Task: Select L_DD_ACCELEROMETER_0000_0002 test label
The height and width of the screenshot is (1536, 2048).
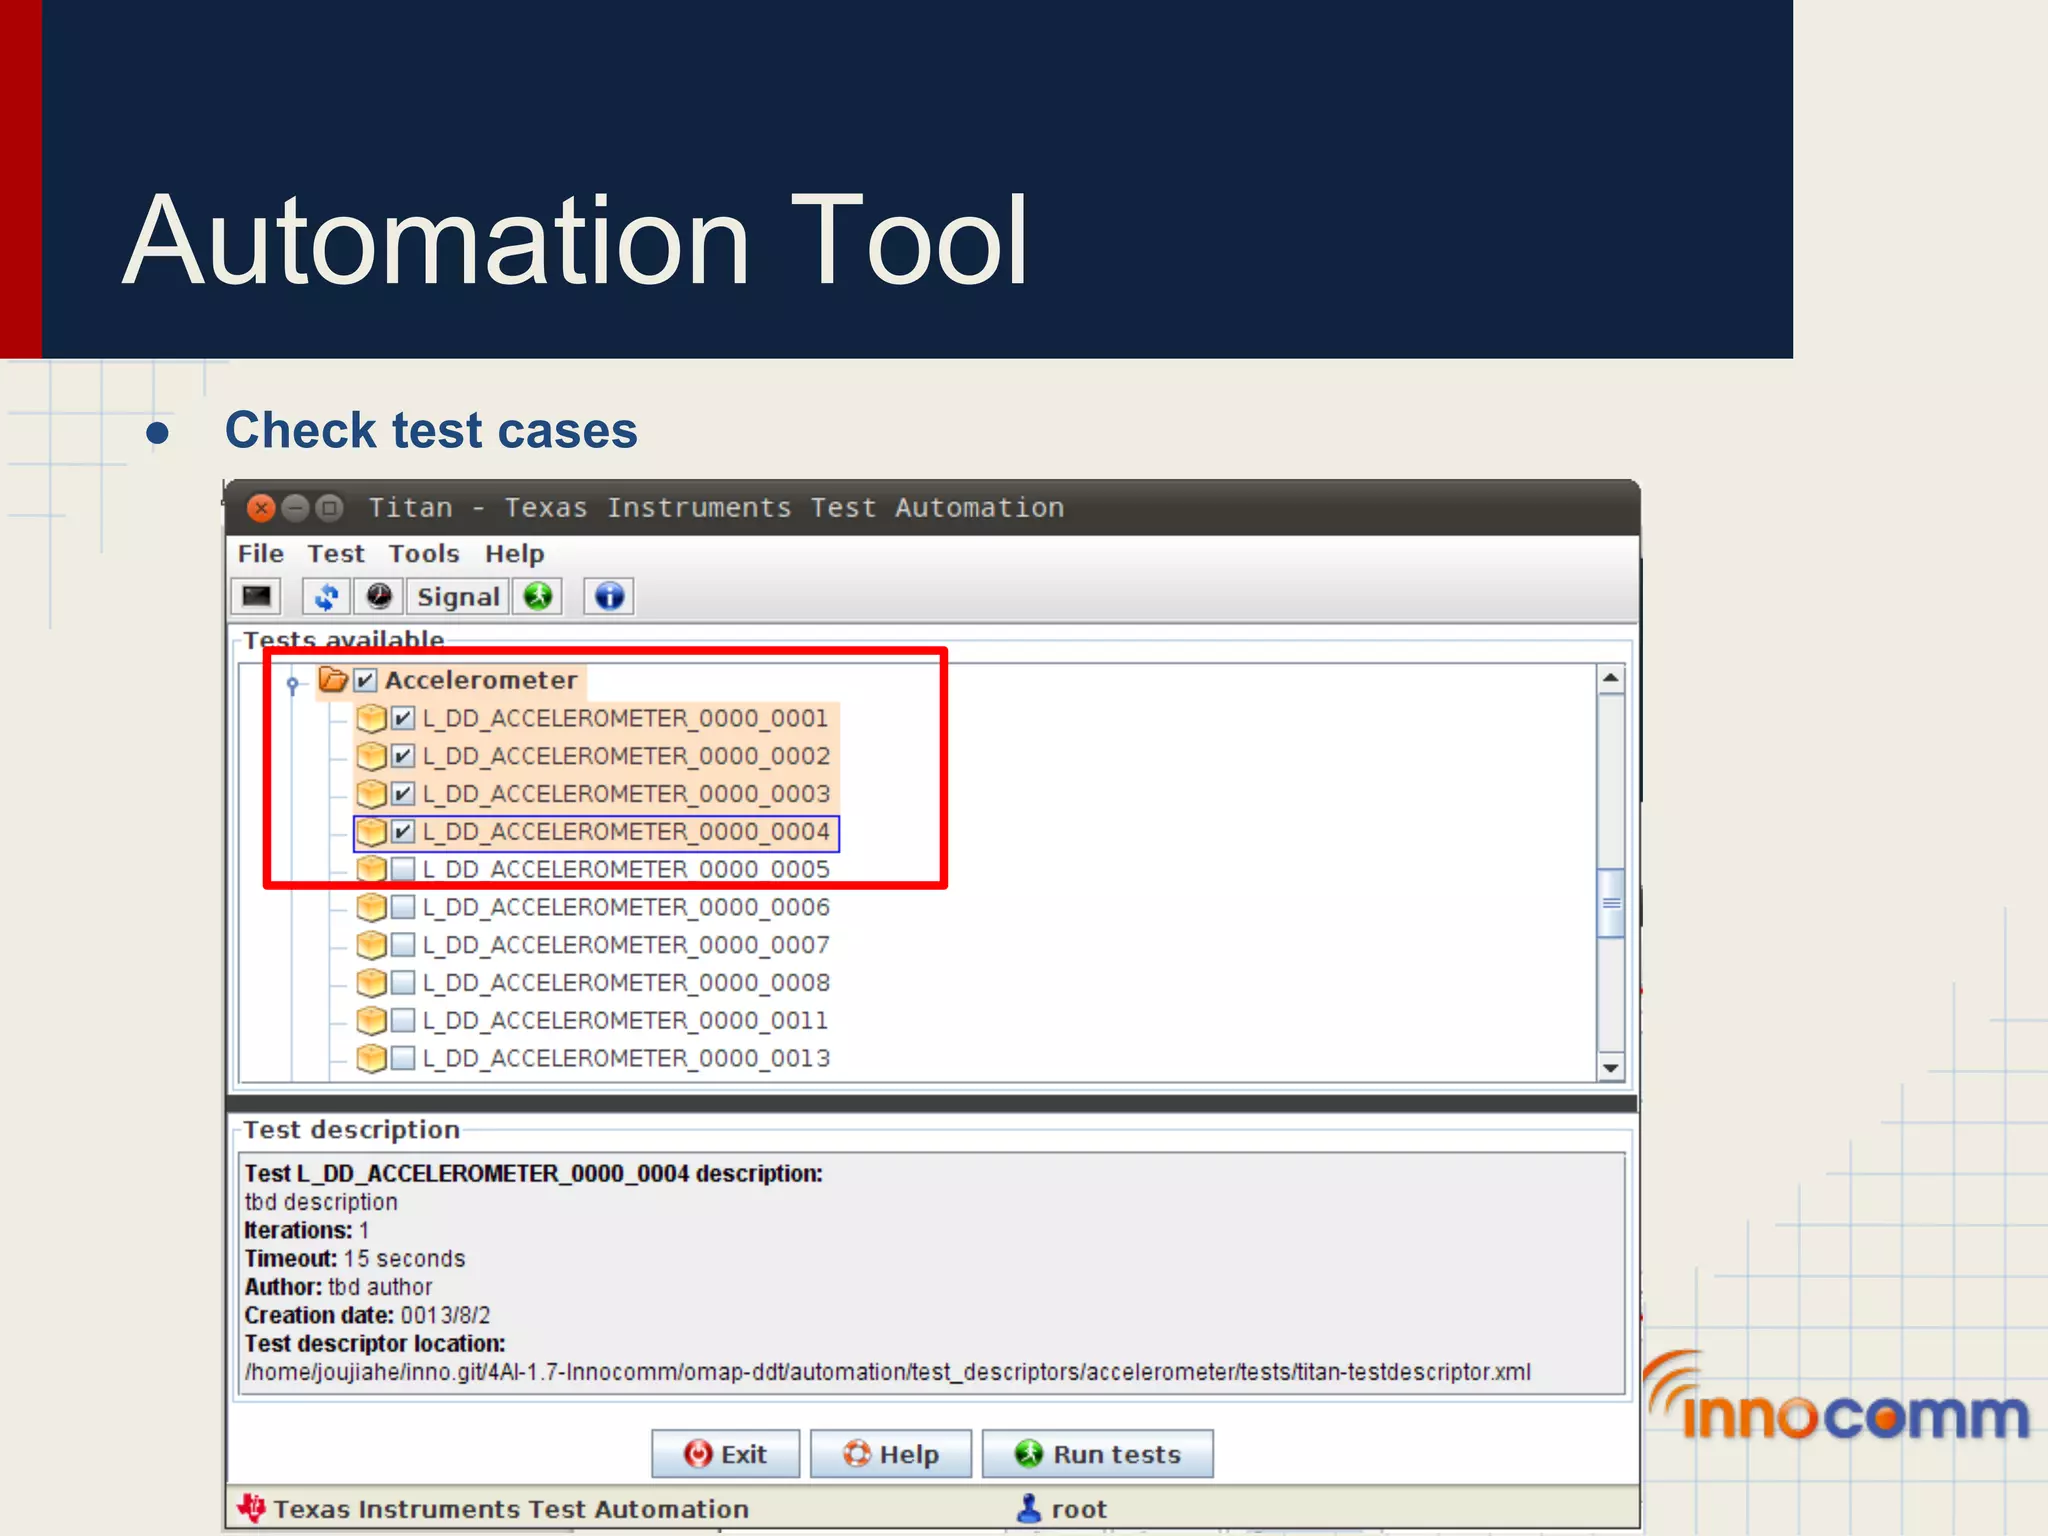Action: pos(626,756)
